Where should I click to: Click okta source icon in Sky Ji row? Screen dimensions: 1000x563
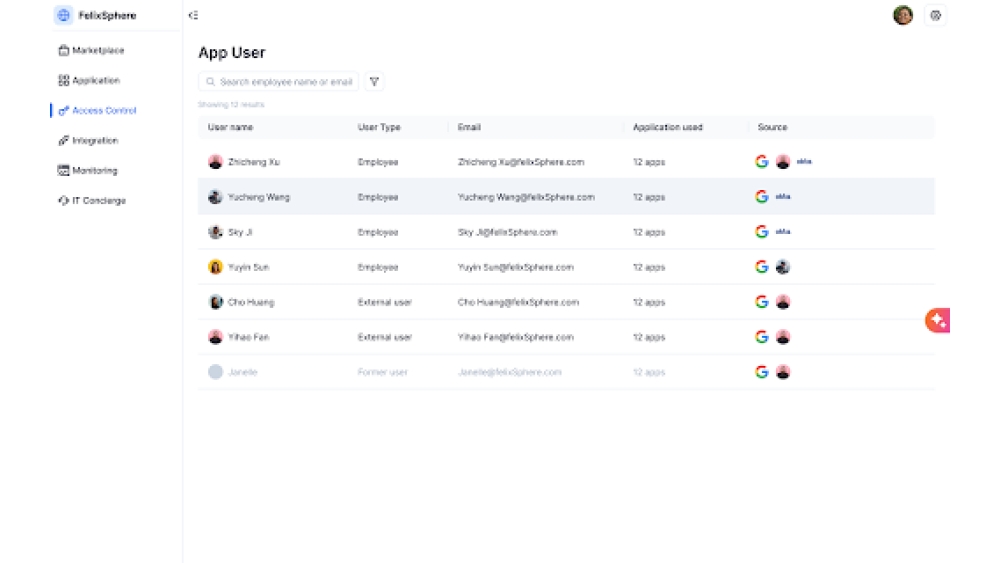783,232
